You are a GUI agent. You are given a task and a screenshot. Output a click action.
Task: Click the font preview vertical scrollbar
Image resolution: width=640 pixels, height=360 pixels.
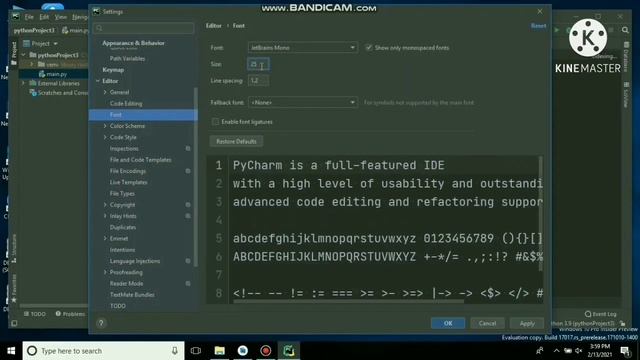(541, 213)
